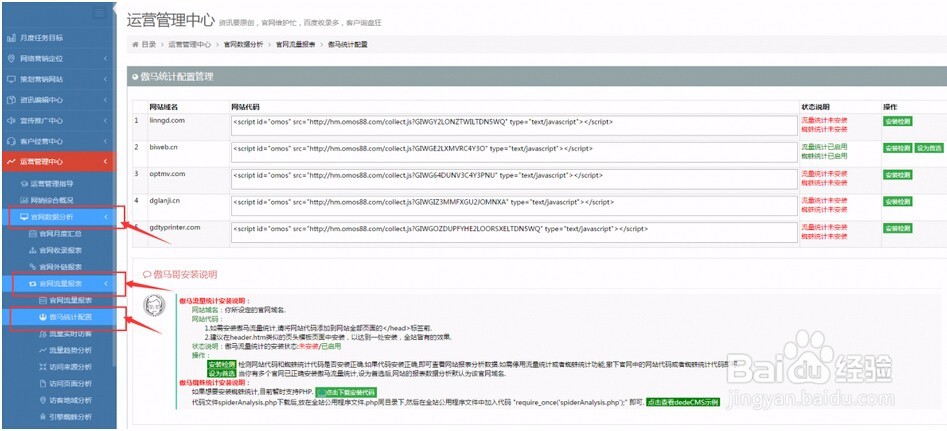Click 目录 breadcrumb link

(149, 45)
